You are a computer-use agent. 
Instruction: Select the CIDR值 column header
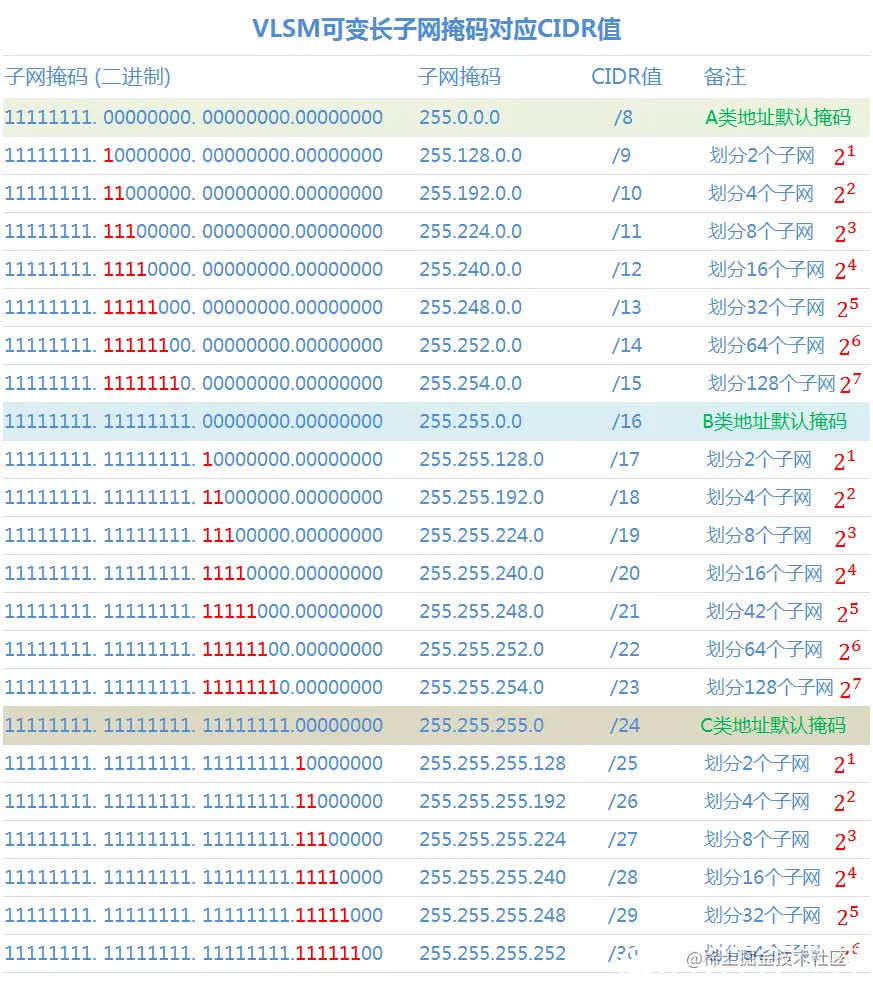[x=626, y=77]
